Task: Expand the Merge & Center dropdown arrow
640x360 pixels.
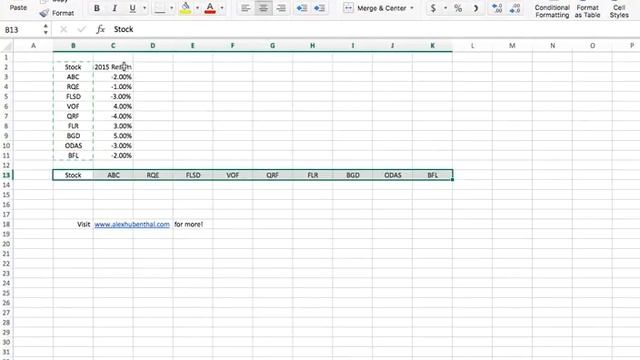Action: (x=412, y=8)
